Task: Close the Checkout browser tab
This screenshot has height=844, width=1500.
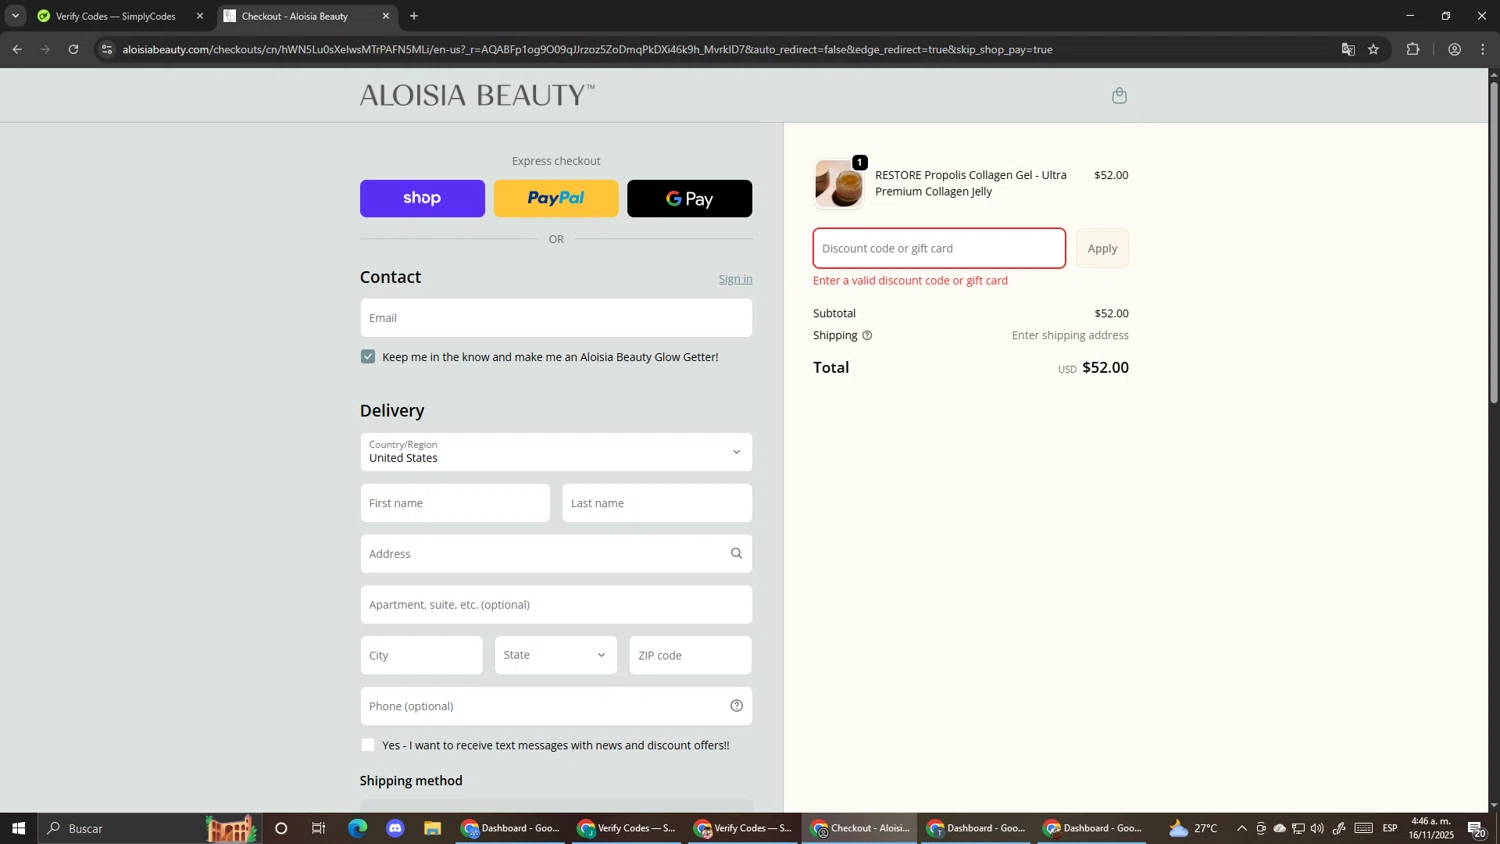Action: click(386, 16)
